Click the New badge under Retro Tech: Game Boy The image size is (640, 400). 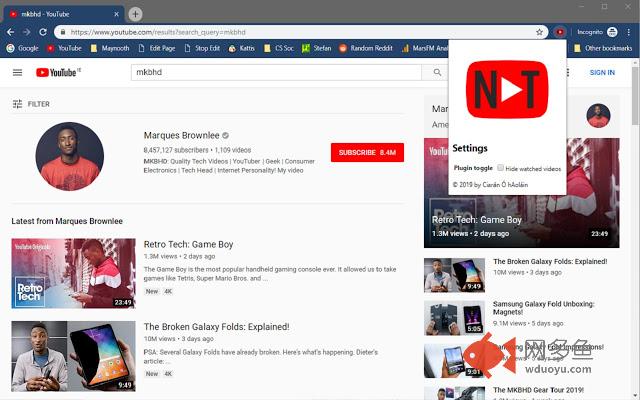[x=152, y=291]
